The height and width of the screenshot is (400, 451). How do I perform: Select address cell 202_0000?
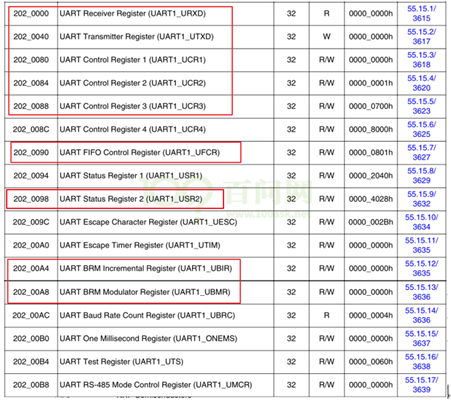[x=31, y=14]
